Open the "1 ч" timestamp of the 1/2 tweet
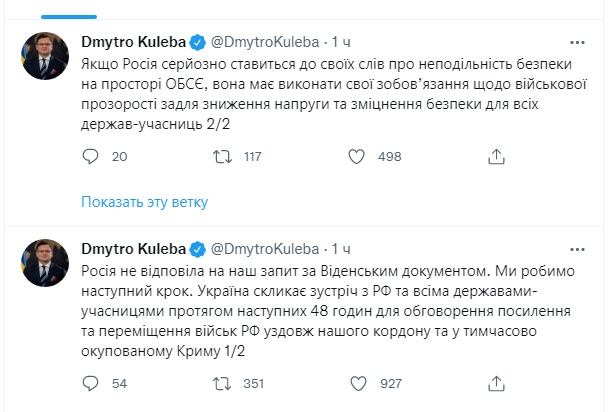Image resolution: width=611 pixels, height=412 pixels. [340, 248]
